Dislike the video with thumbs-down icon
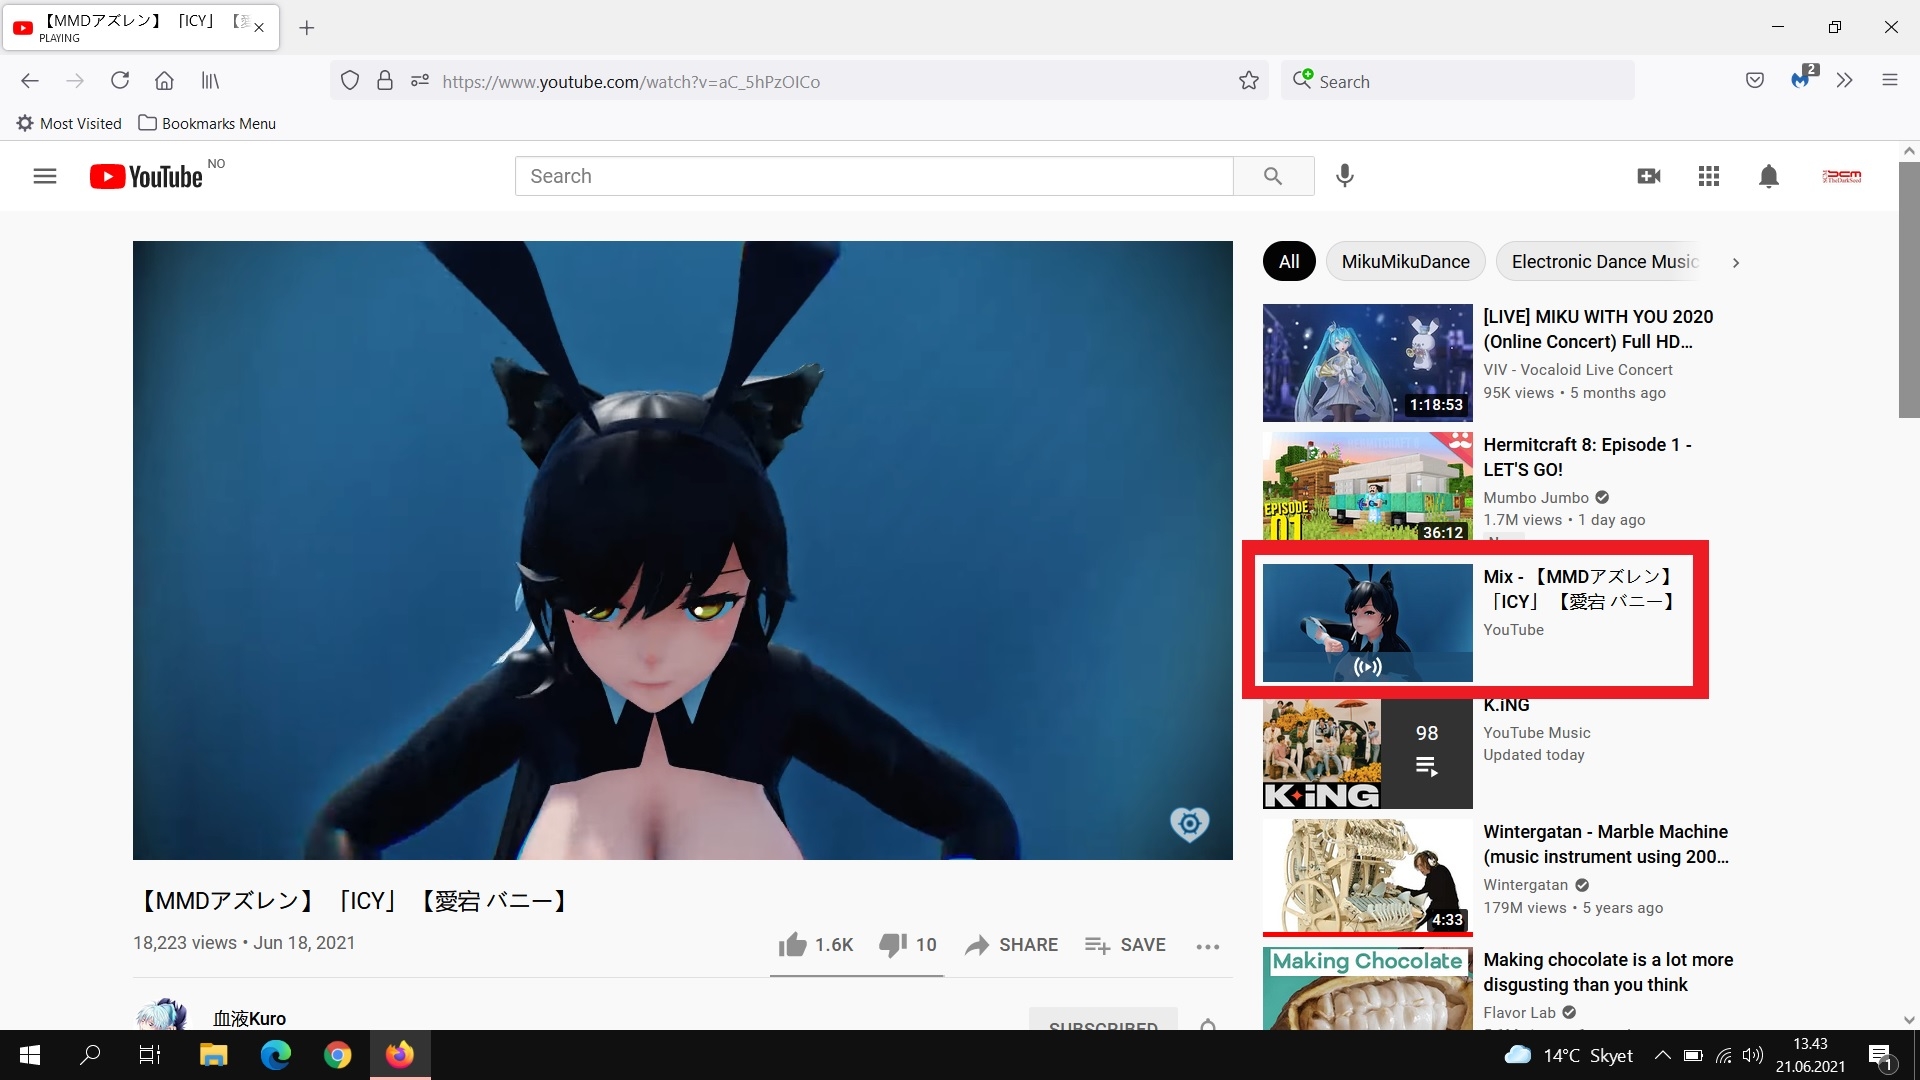This screenshot has width=1920, height=1080. (x=892, y=945)
